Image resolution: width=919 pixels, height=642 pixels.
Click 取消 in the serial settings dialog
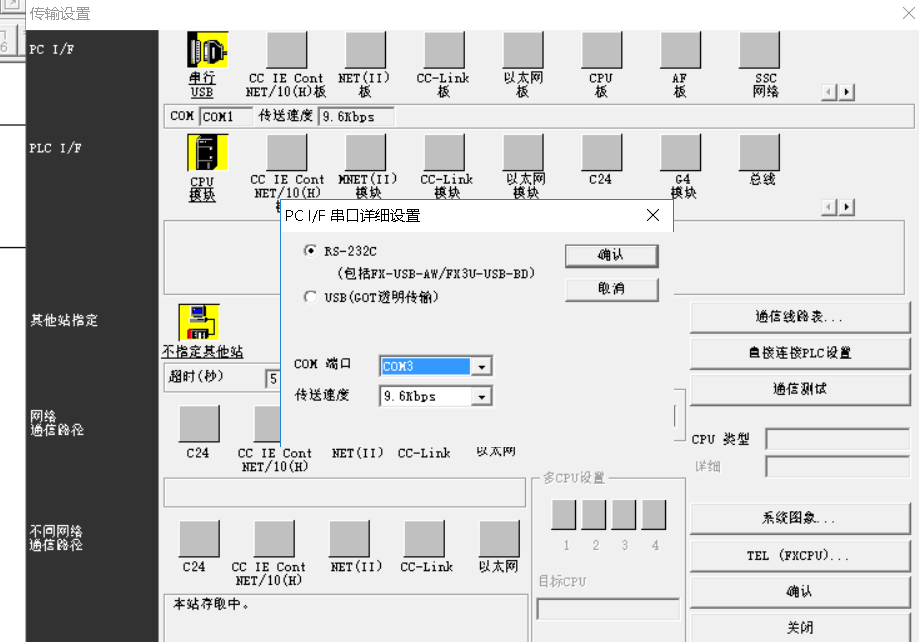point(611,289)
